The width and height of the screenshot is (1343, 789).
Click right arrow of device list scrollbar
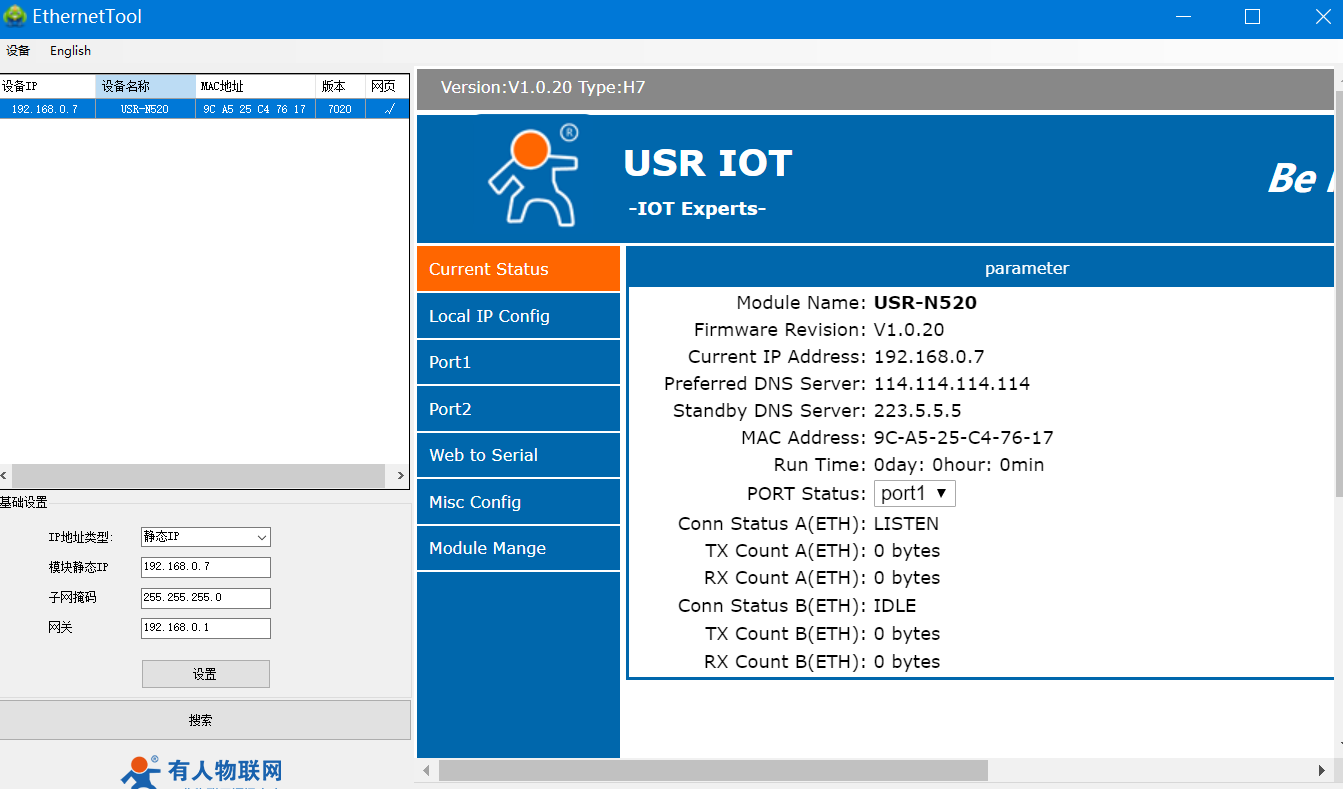pyautogui.click(x=400, y=476)
